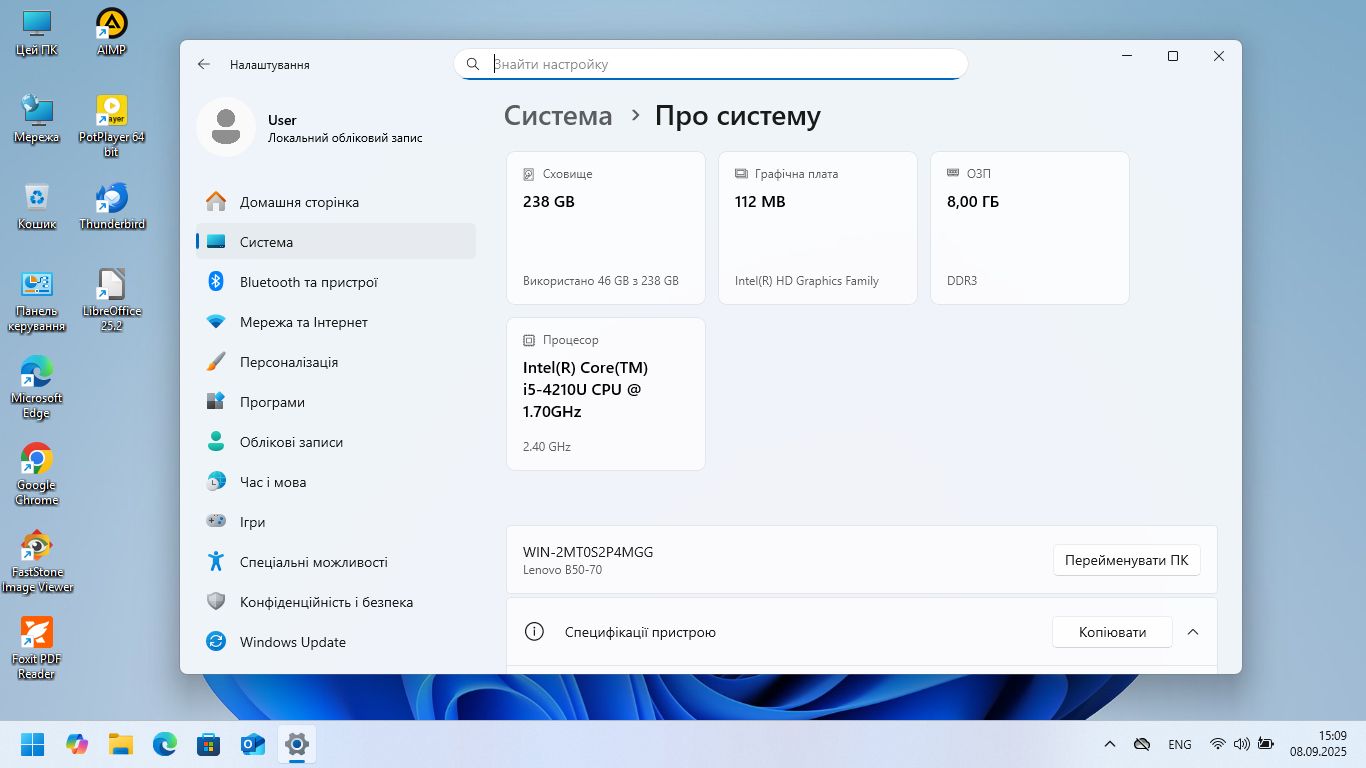Open Програми settings category
The height and width of the screenshot is (768, 1366).
pos(336,402)
